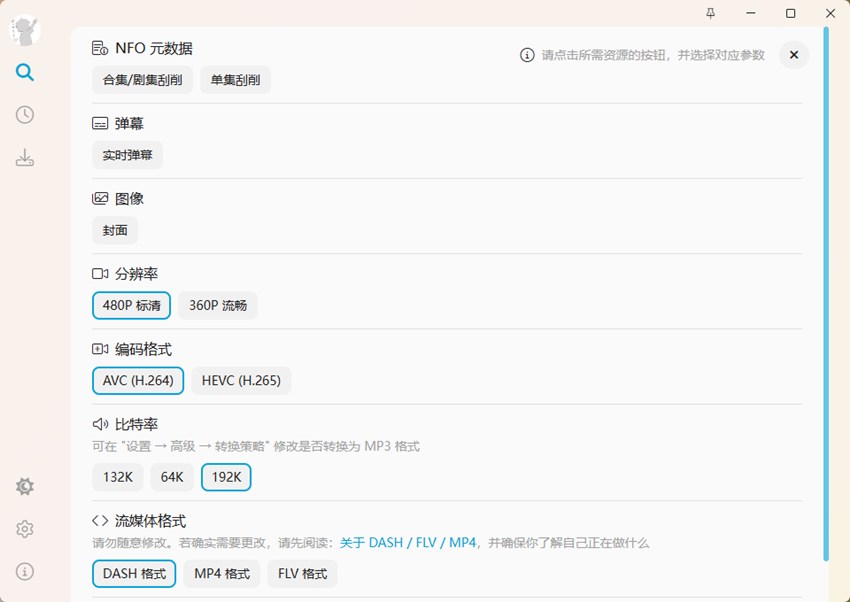Viewport: 850px width, 602px height.
Task: Click the pin icon in the title bar
Action: tap(712, 13)
